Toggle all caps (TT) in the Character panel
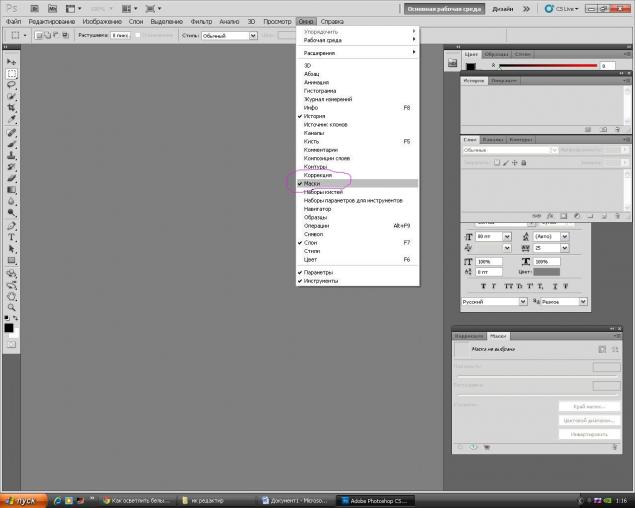Viewport: 635px width, 508px height. [x=508, y=286]
